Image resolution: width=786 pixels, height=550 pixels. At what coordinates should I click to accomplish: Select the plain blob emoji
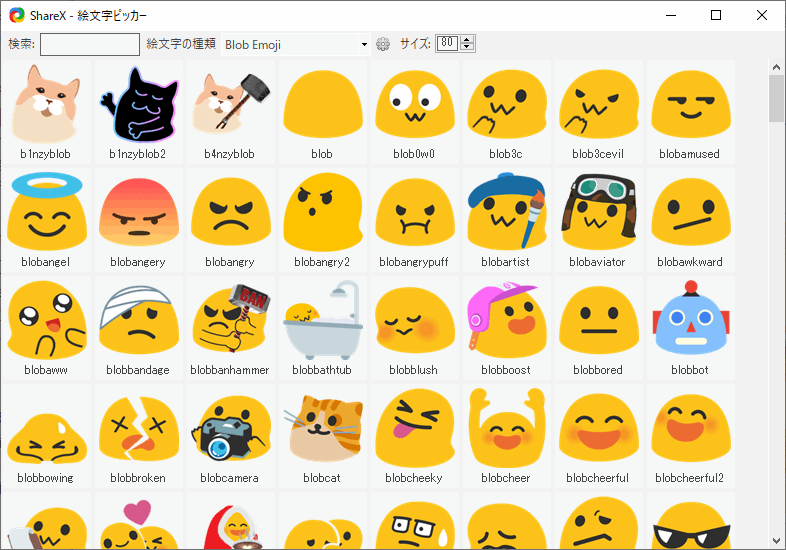coord(323,112)
